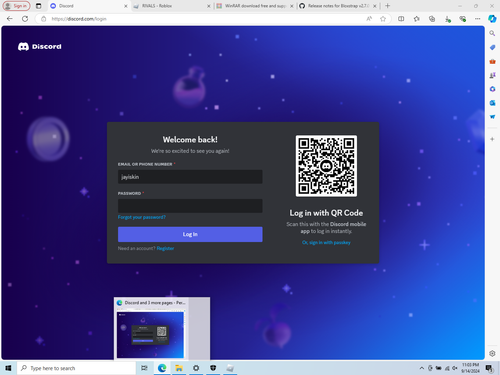Choose sign in with passkey
This screenshot has height=375, width=500.
tap(326, 243)
